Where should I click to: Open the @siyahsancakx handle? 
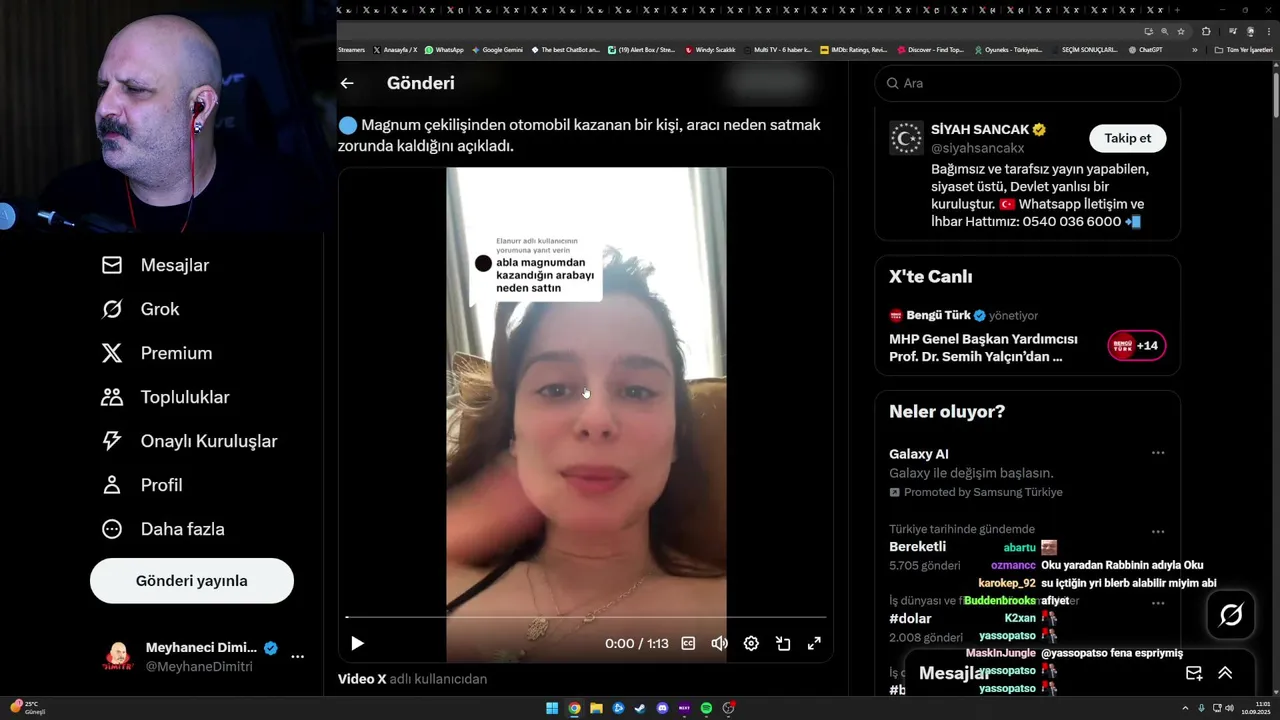979,148
